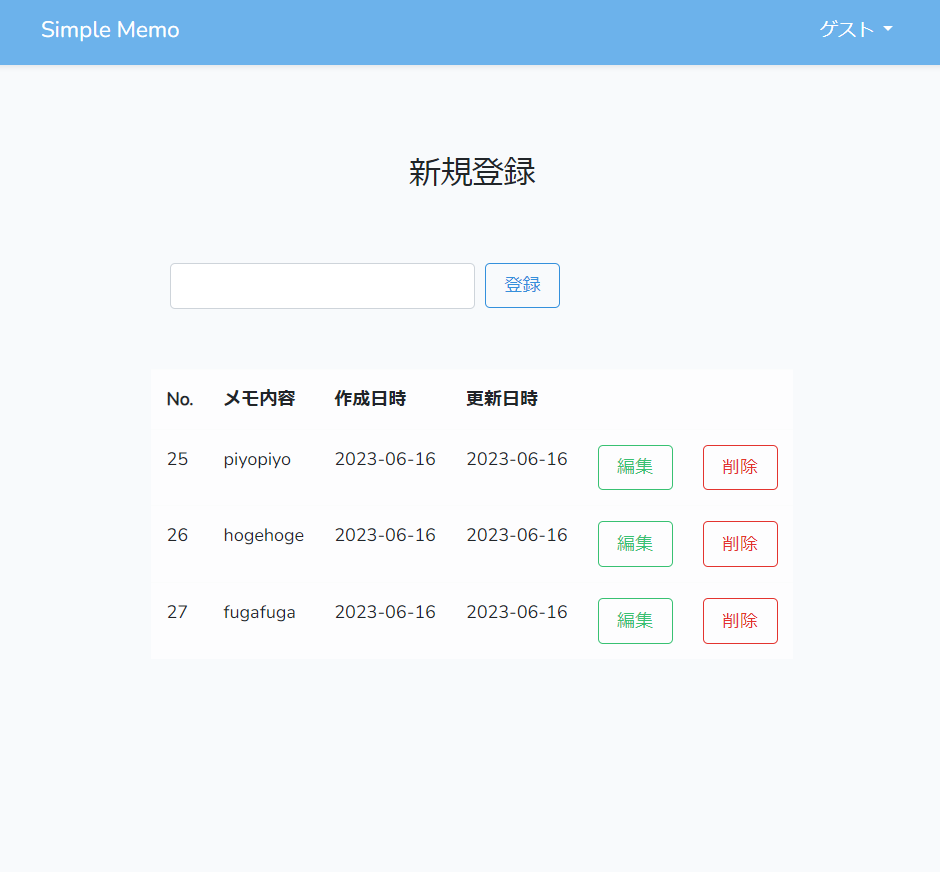Expand the guest user menu in navbar
This screenshot has height=872, width=940.
coord(855,30)
